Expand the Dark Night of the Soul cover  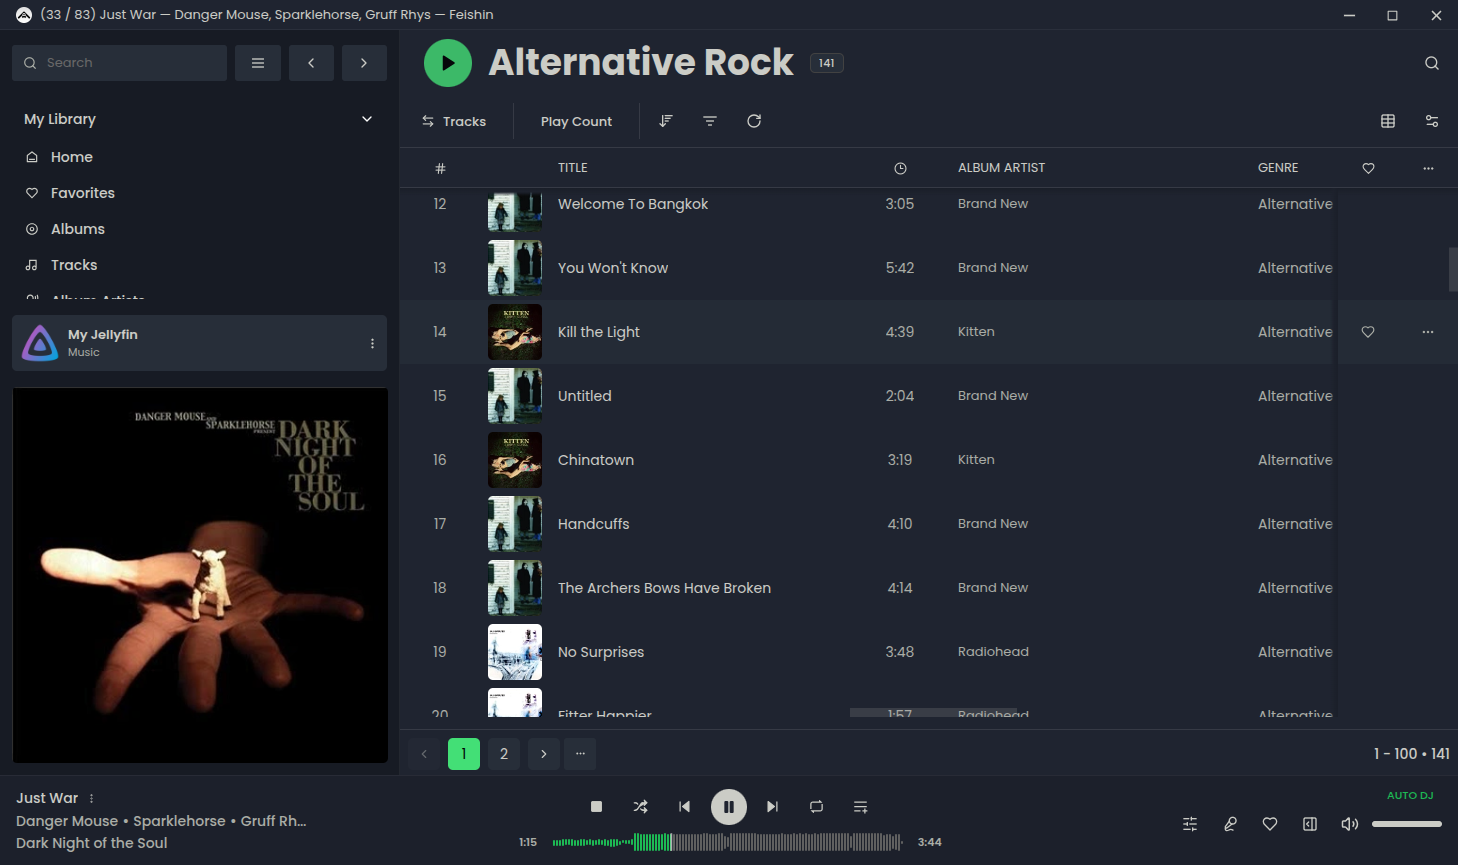point(200,575)
